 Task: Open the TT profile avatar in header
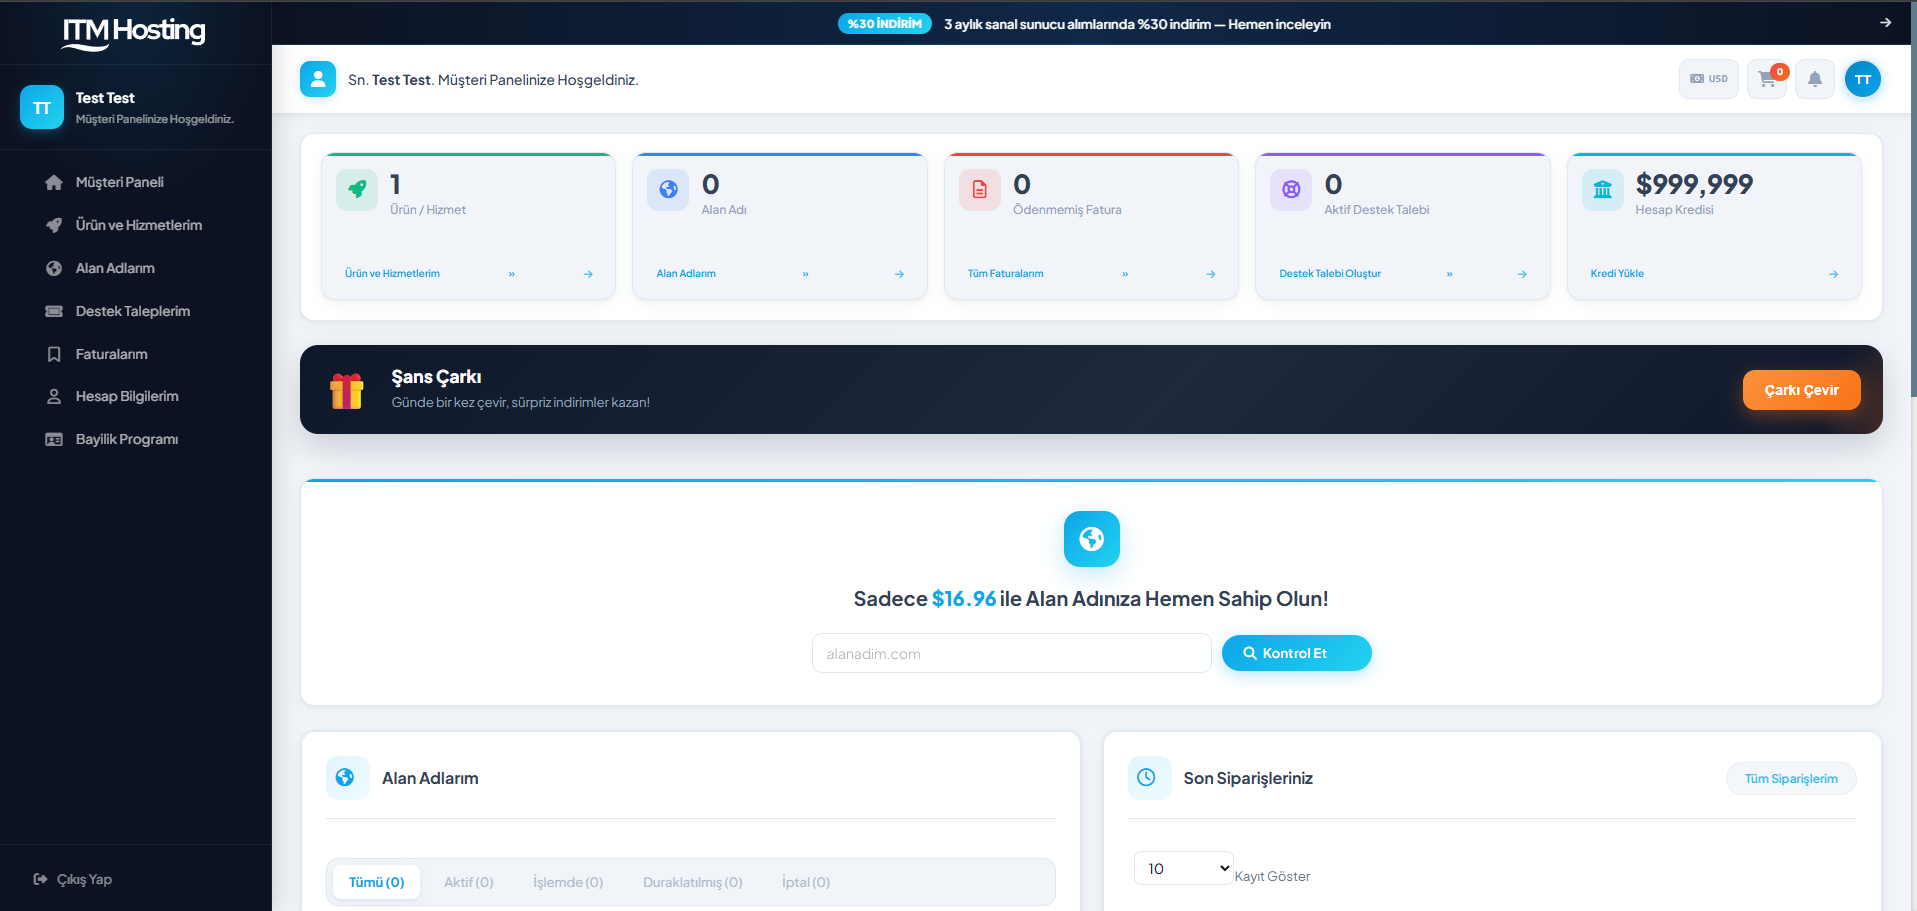click(1863, 79)
